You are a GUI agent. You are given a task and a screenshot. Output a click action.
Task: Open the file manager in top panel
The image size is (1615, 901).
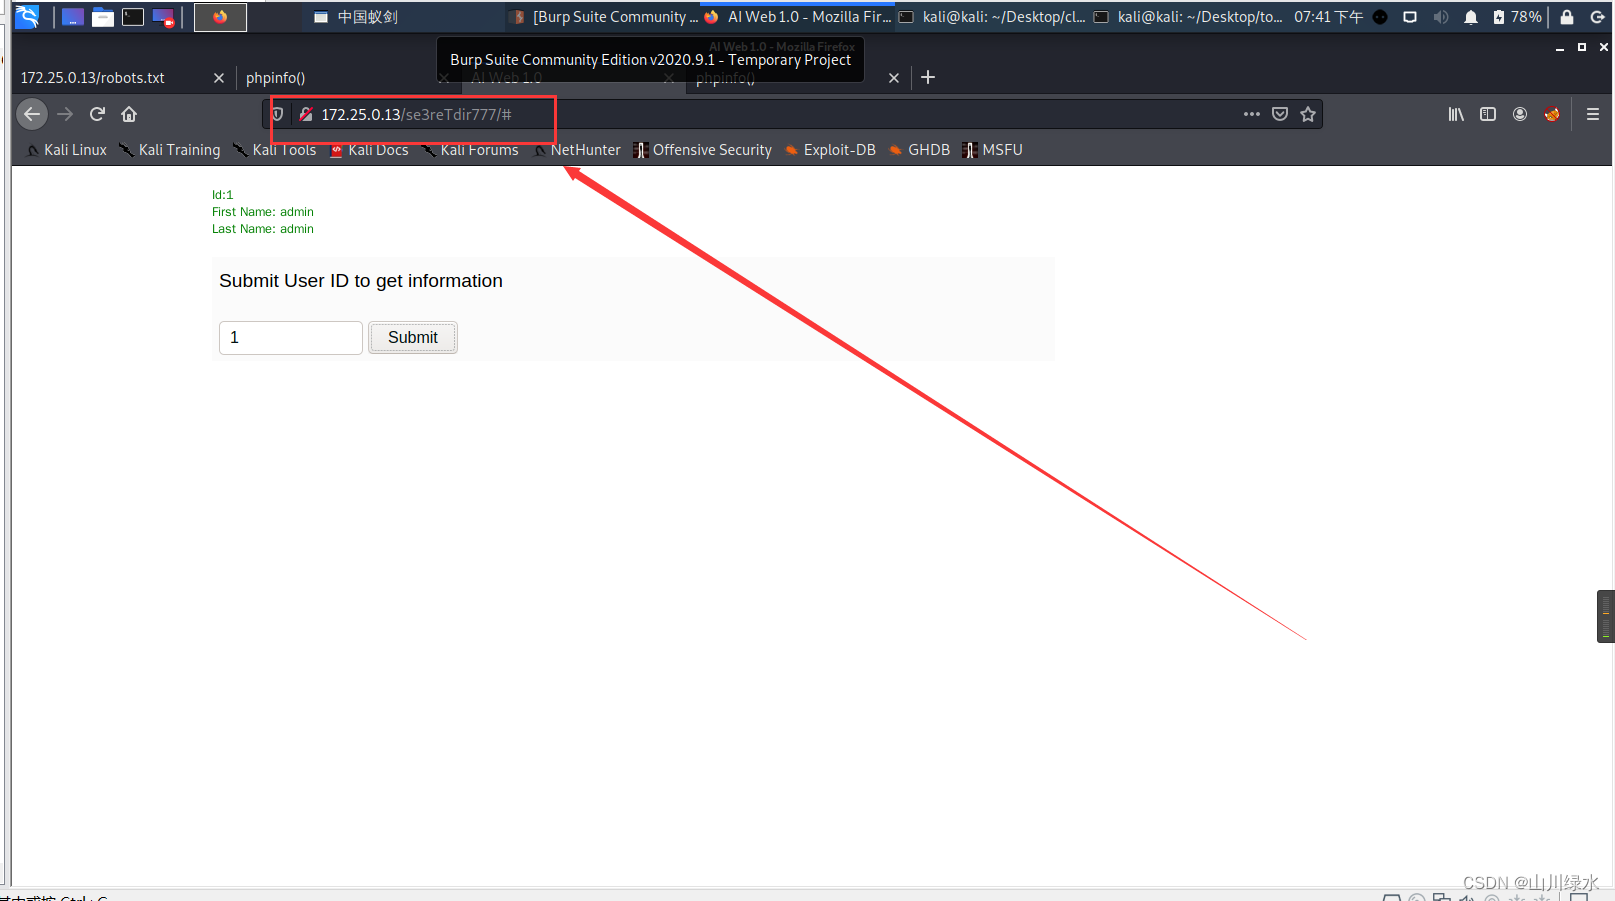(102, 17)
